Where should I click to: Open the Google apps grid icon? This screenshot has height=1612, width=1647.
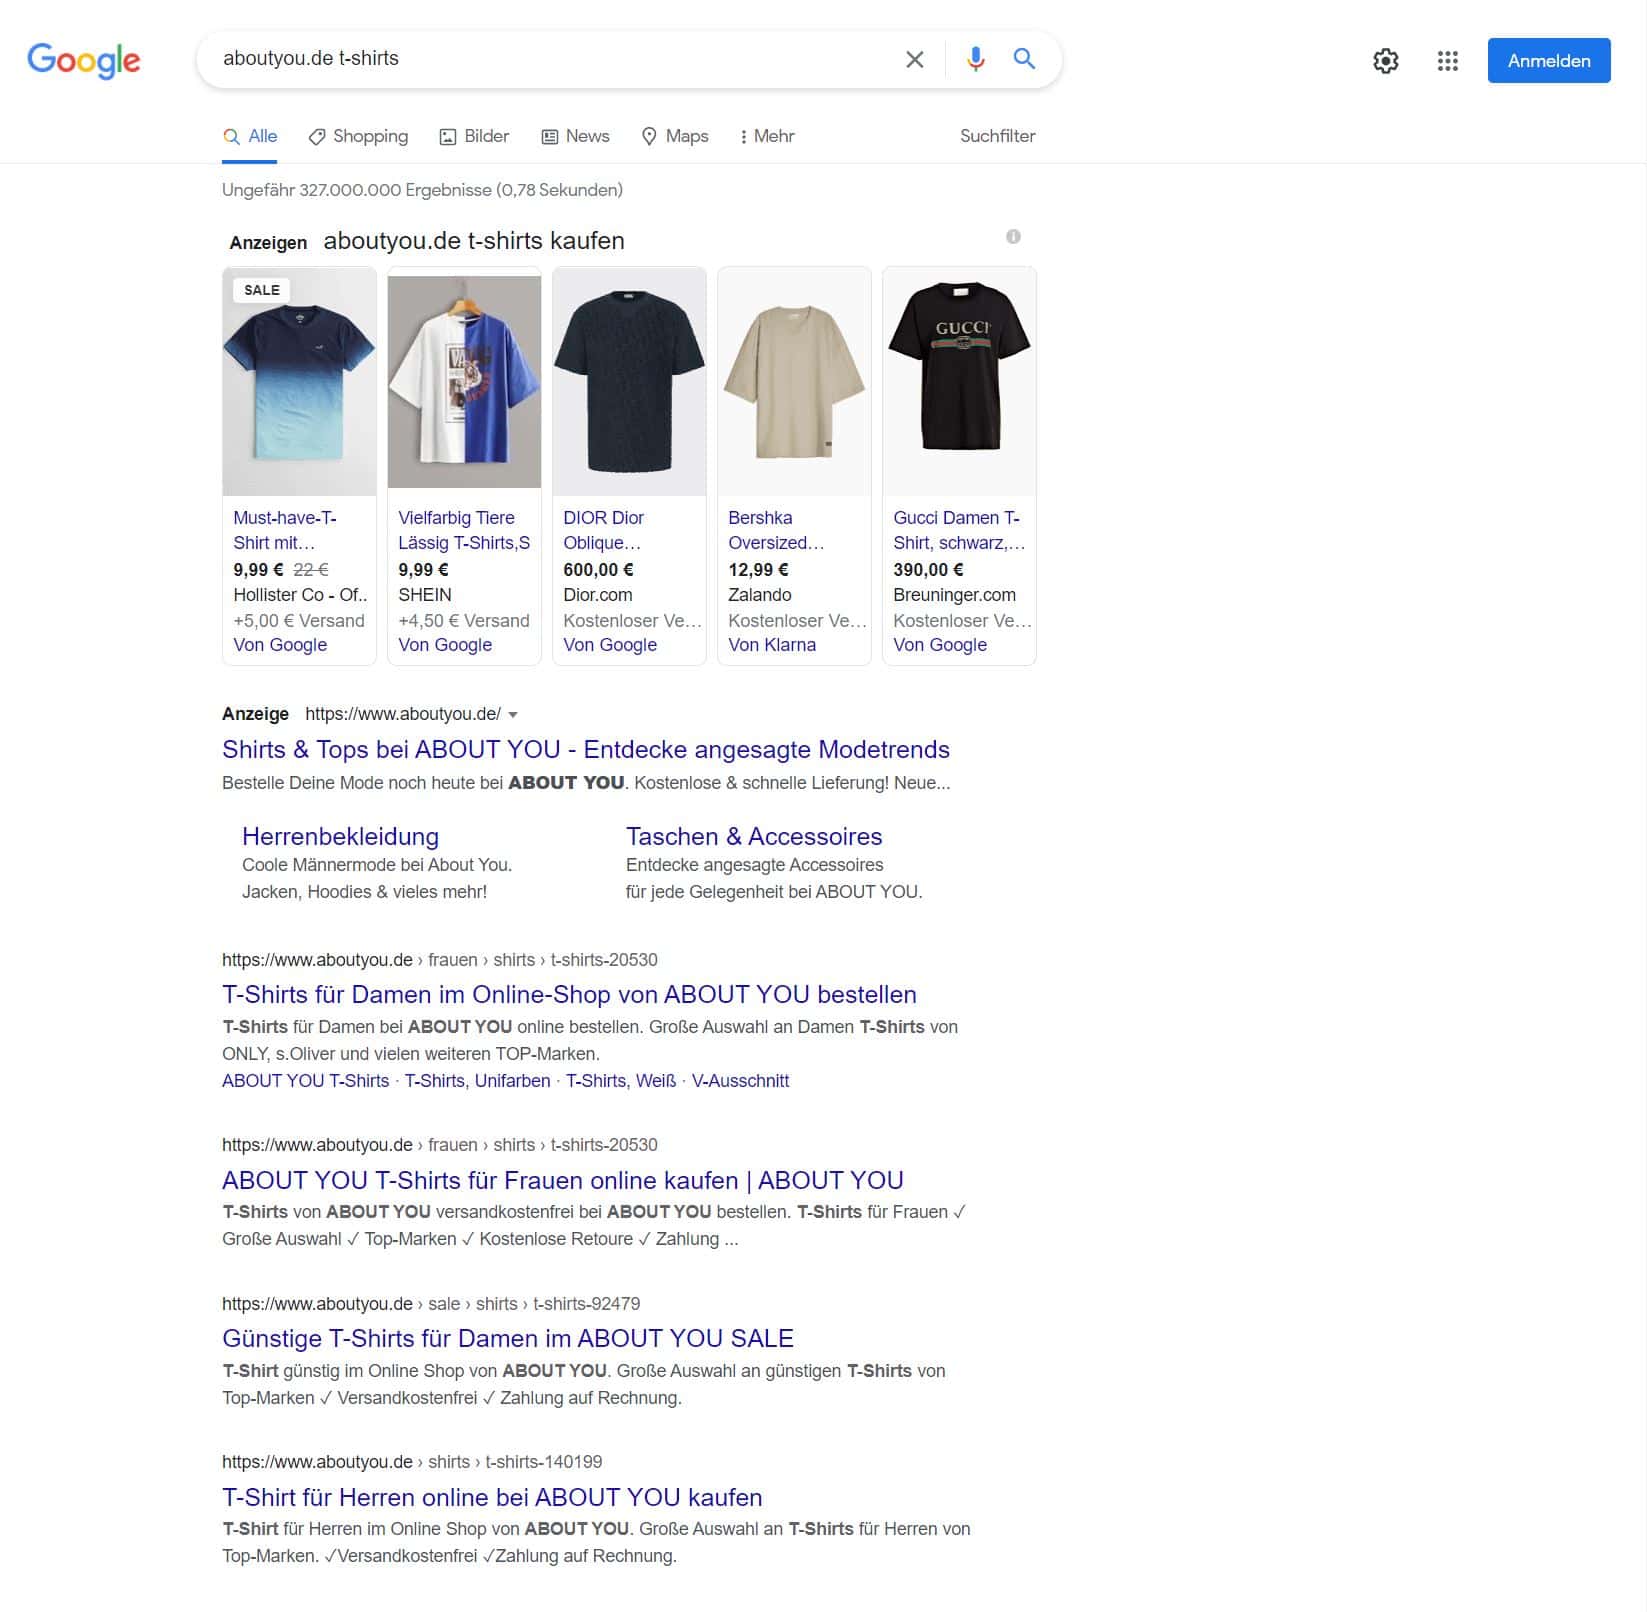tap(1447, 61)
